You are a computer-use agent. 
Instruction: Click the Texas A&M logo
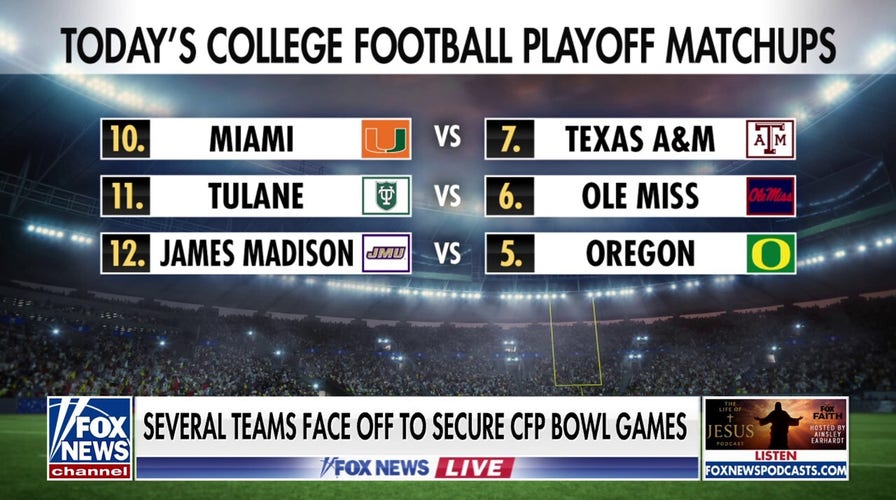pos(770,139)
